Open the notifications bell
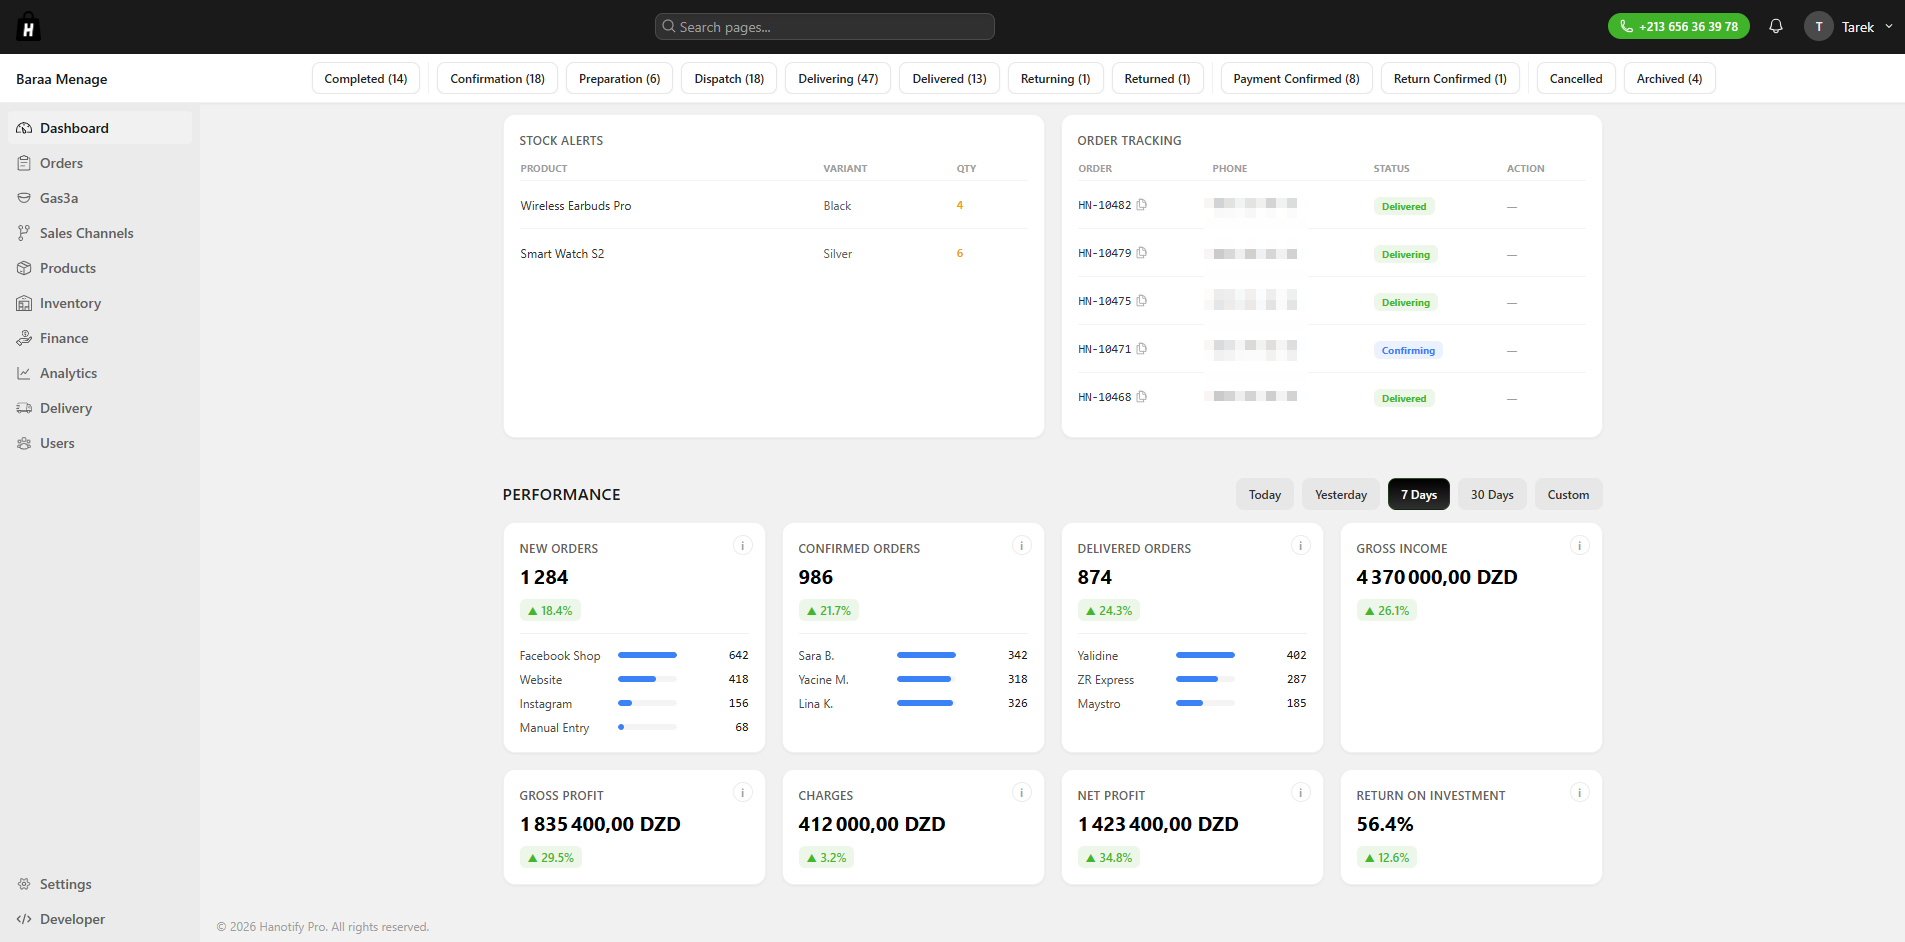Screen dimensions: 1905x942 pos(1776,26)
